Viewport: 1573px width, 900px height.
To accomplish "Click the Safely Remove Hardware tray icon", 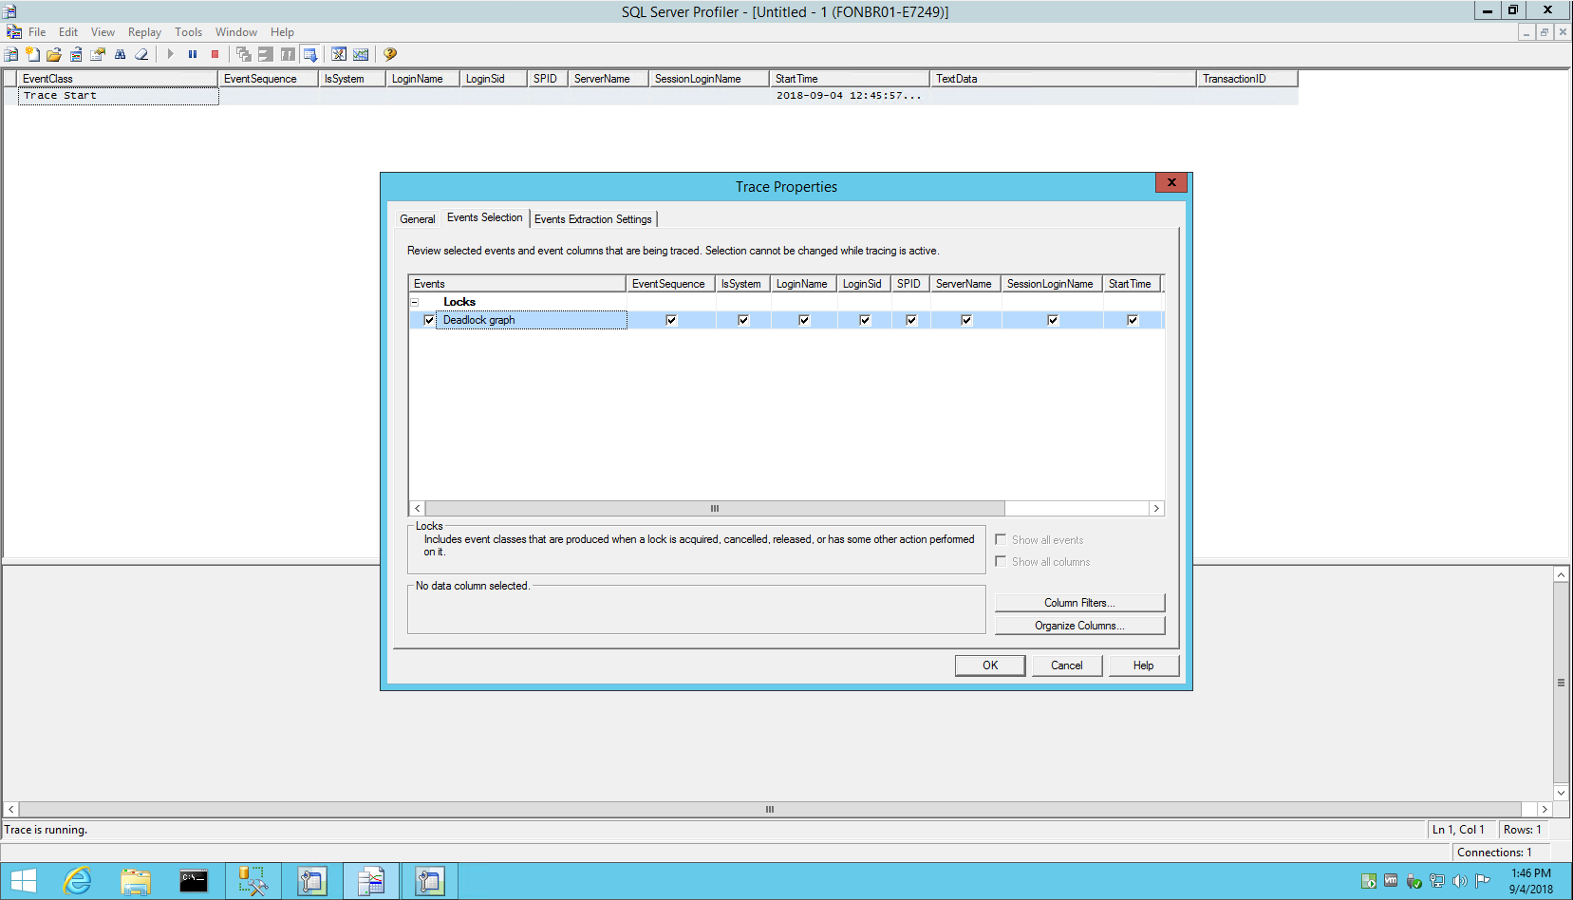I will point(1414,881).
